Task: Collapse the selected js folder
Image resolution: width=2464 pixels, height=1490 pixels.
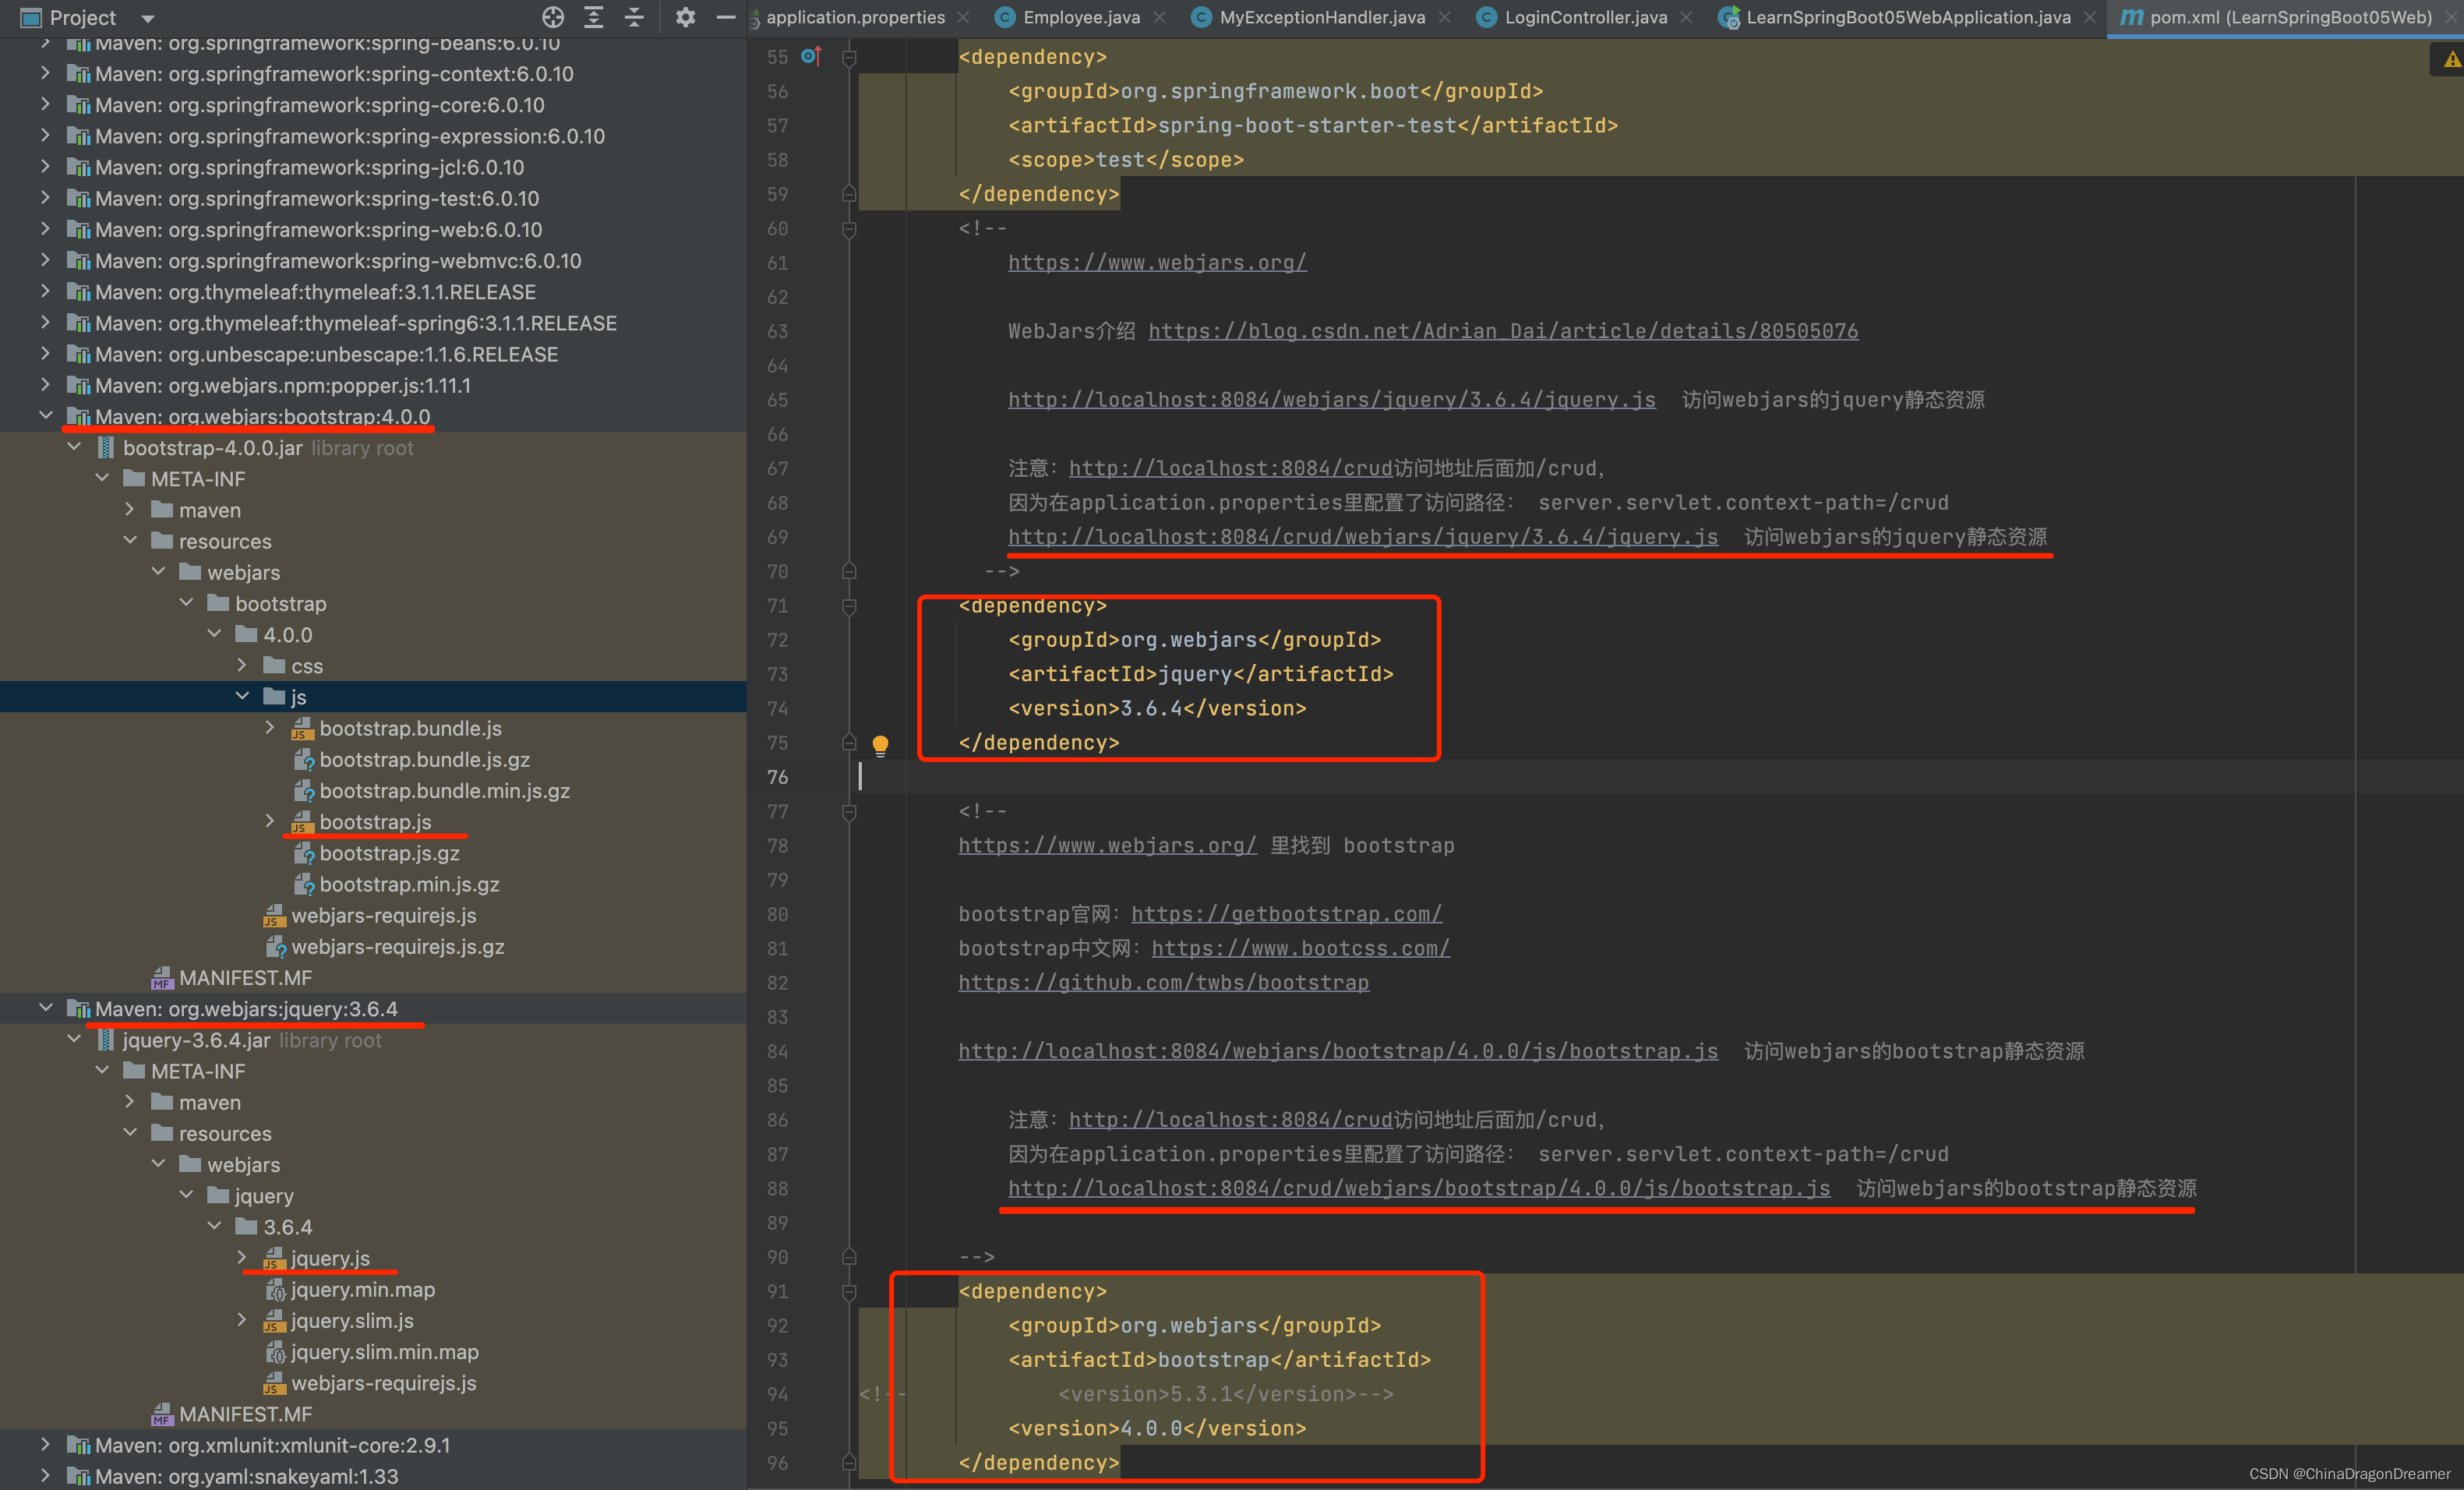Action: [x=242, y=696]
